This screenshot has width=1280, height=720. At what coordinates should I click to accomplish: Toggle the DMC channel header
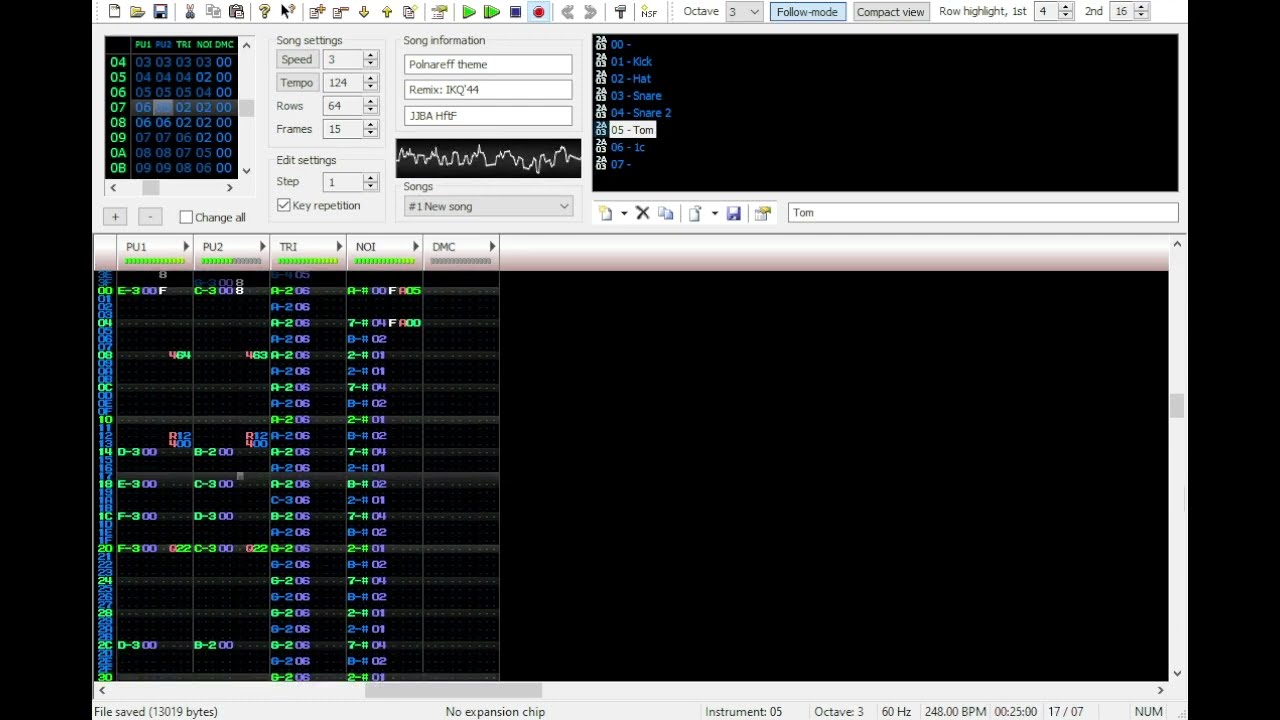click(x=444, y=247)
